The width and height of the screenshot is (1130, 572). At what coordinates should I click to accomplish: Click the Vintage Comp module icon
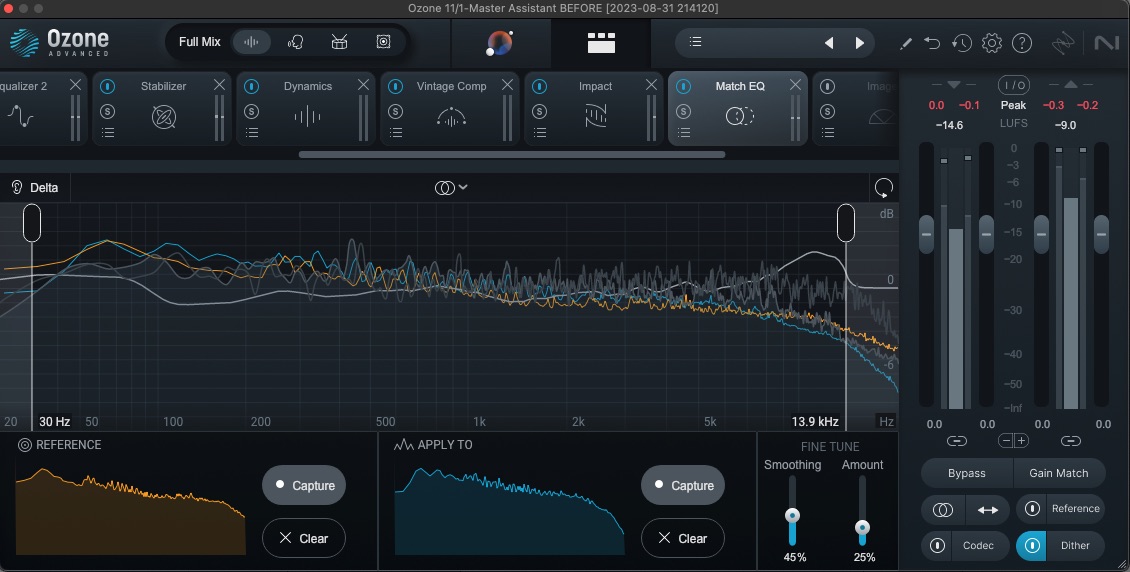coord(452,117)
